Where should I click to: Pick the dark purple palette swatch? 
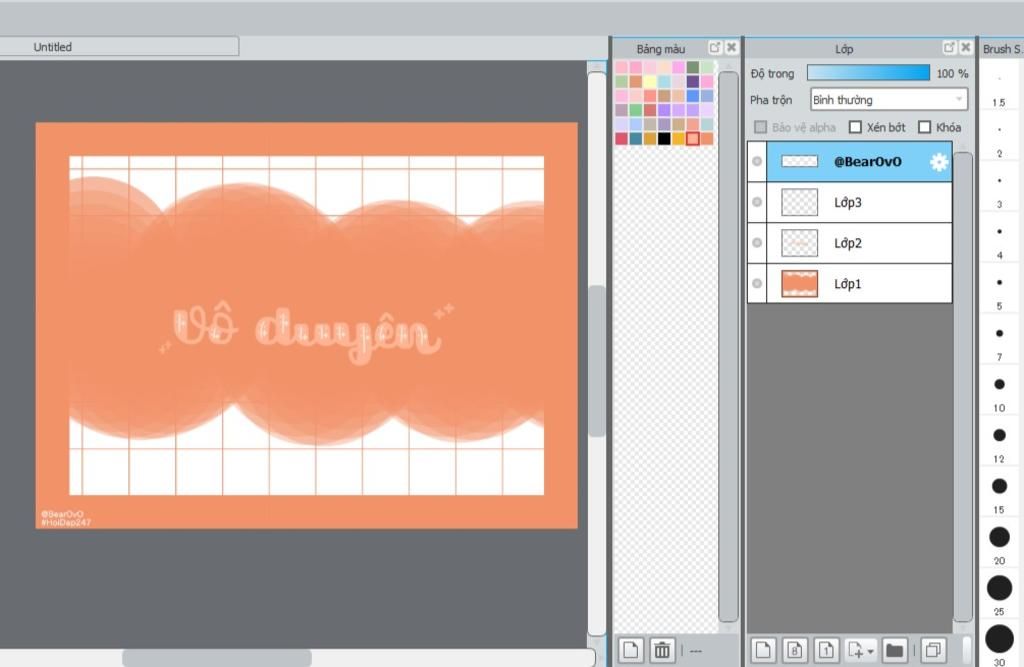tap(692, 82)
